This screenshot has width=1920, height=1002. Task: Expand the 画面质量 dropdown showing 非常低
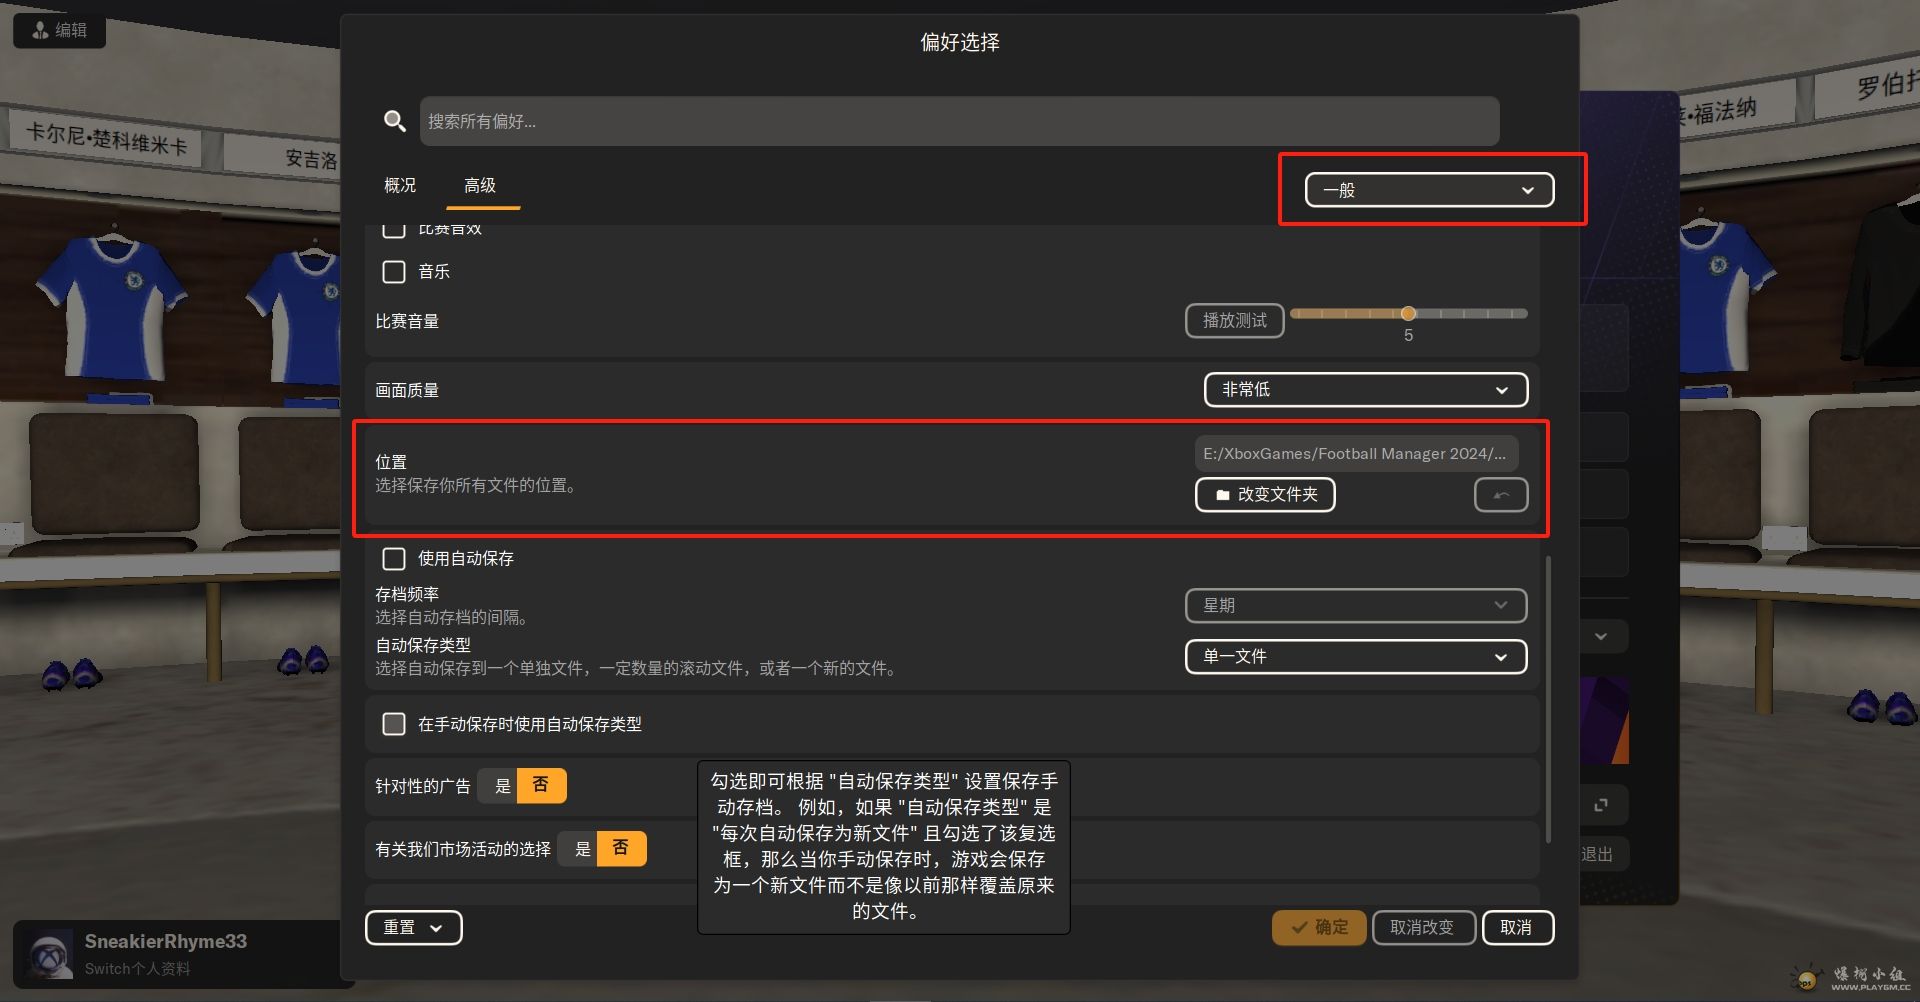[1365, 390]
